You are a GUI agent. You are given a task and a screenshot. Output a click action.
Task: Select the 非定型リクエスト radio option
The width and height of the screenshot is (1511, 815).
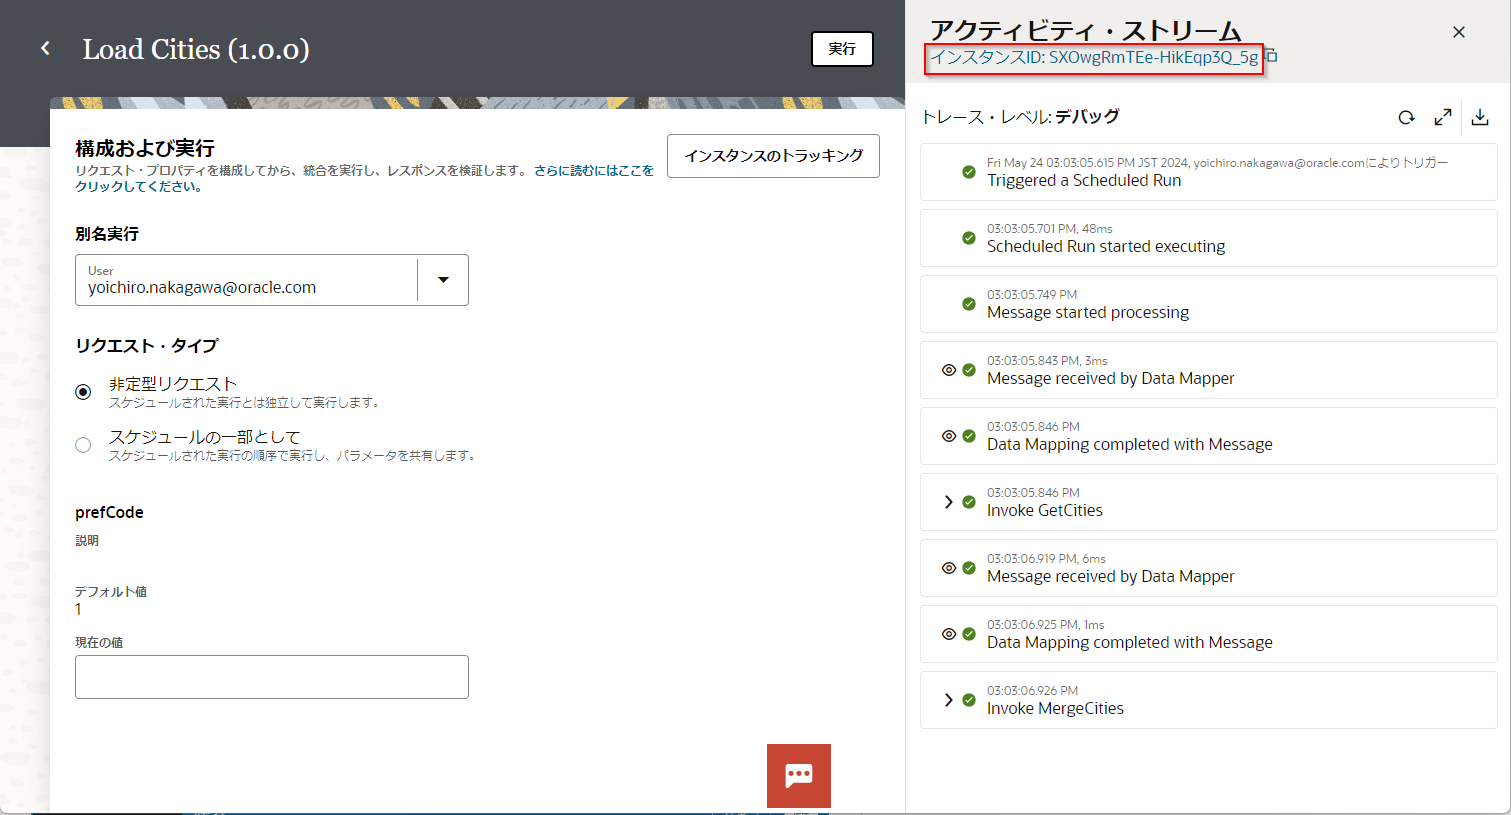(83, 392)
